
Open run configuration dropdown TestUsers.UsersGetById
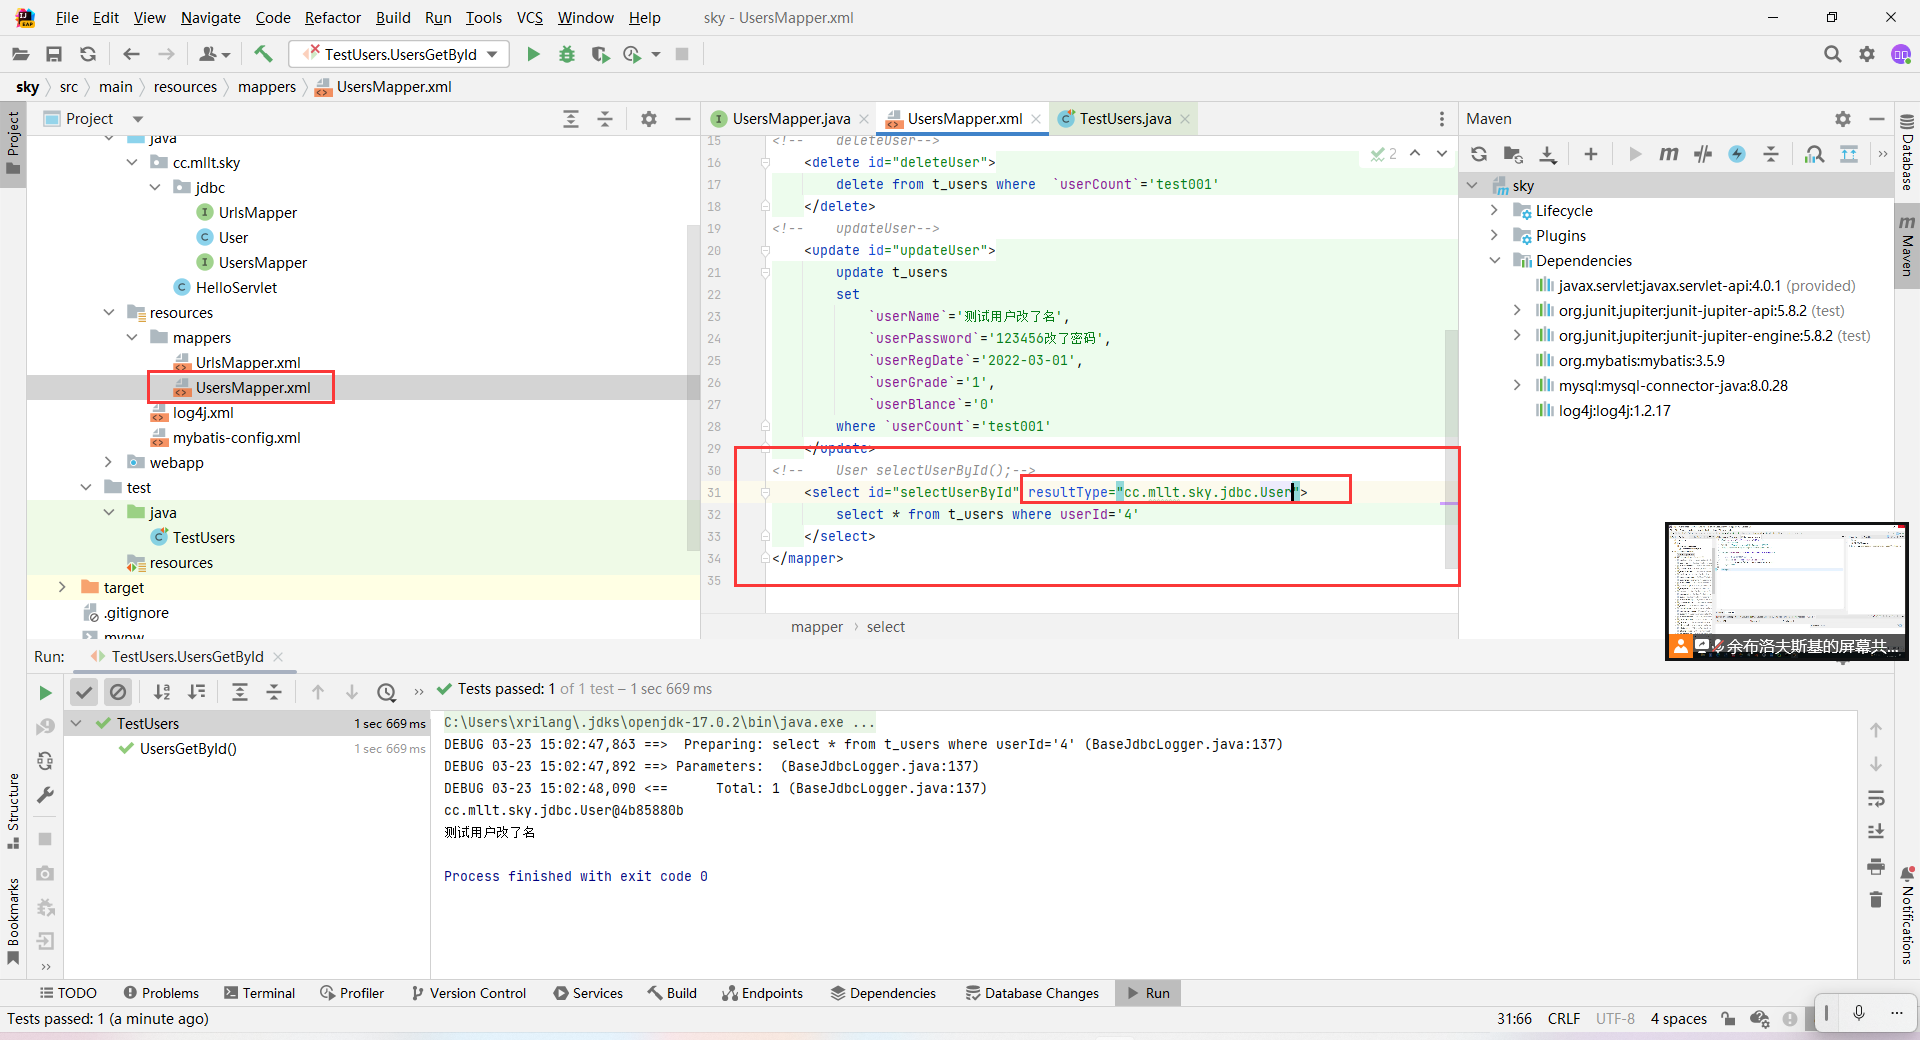399,54
